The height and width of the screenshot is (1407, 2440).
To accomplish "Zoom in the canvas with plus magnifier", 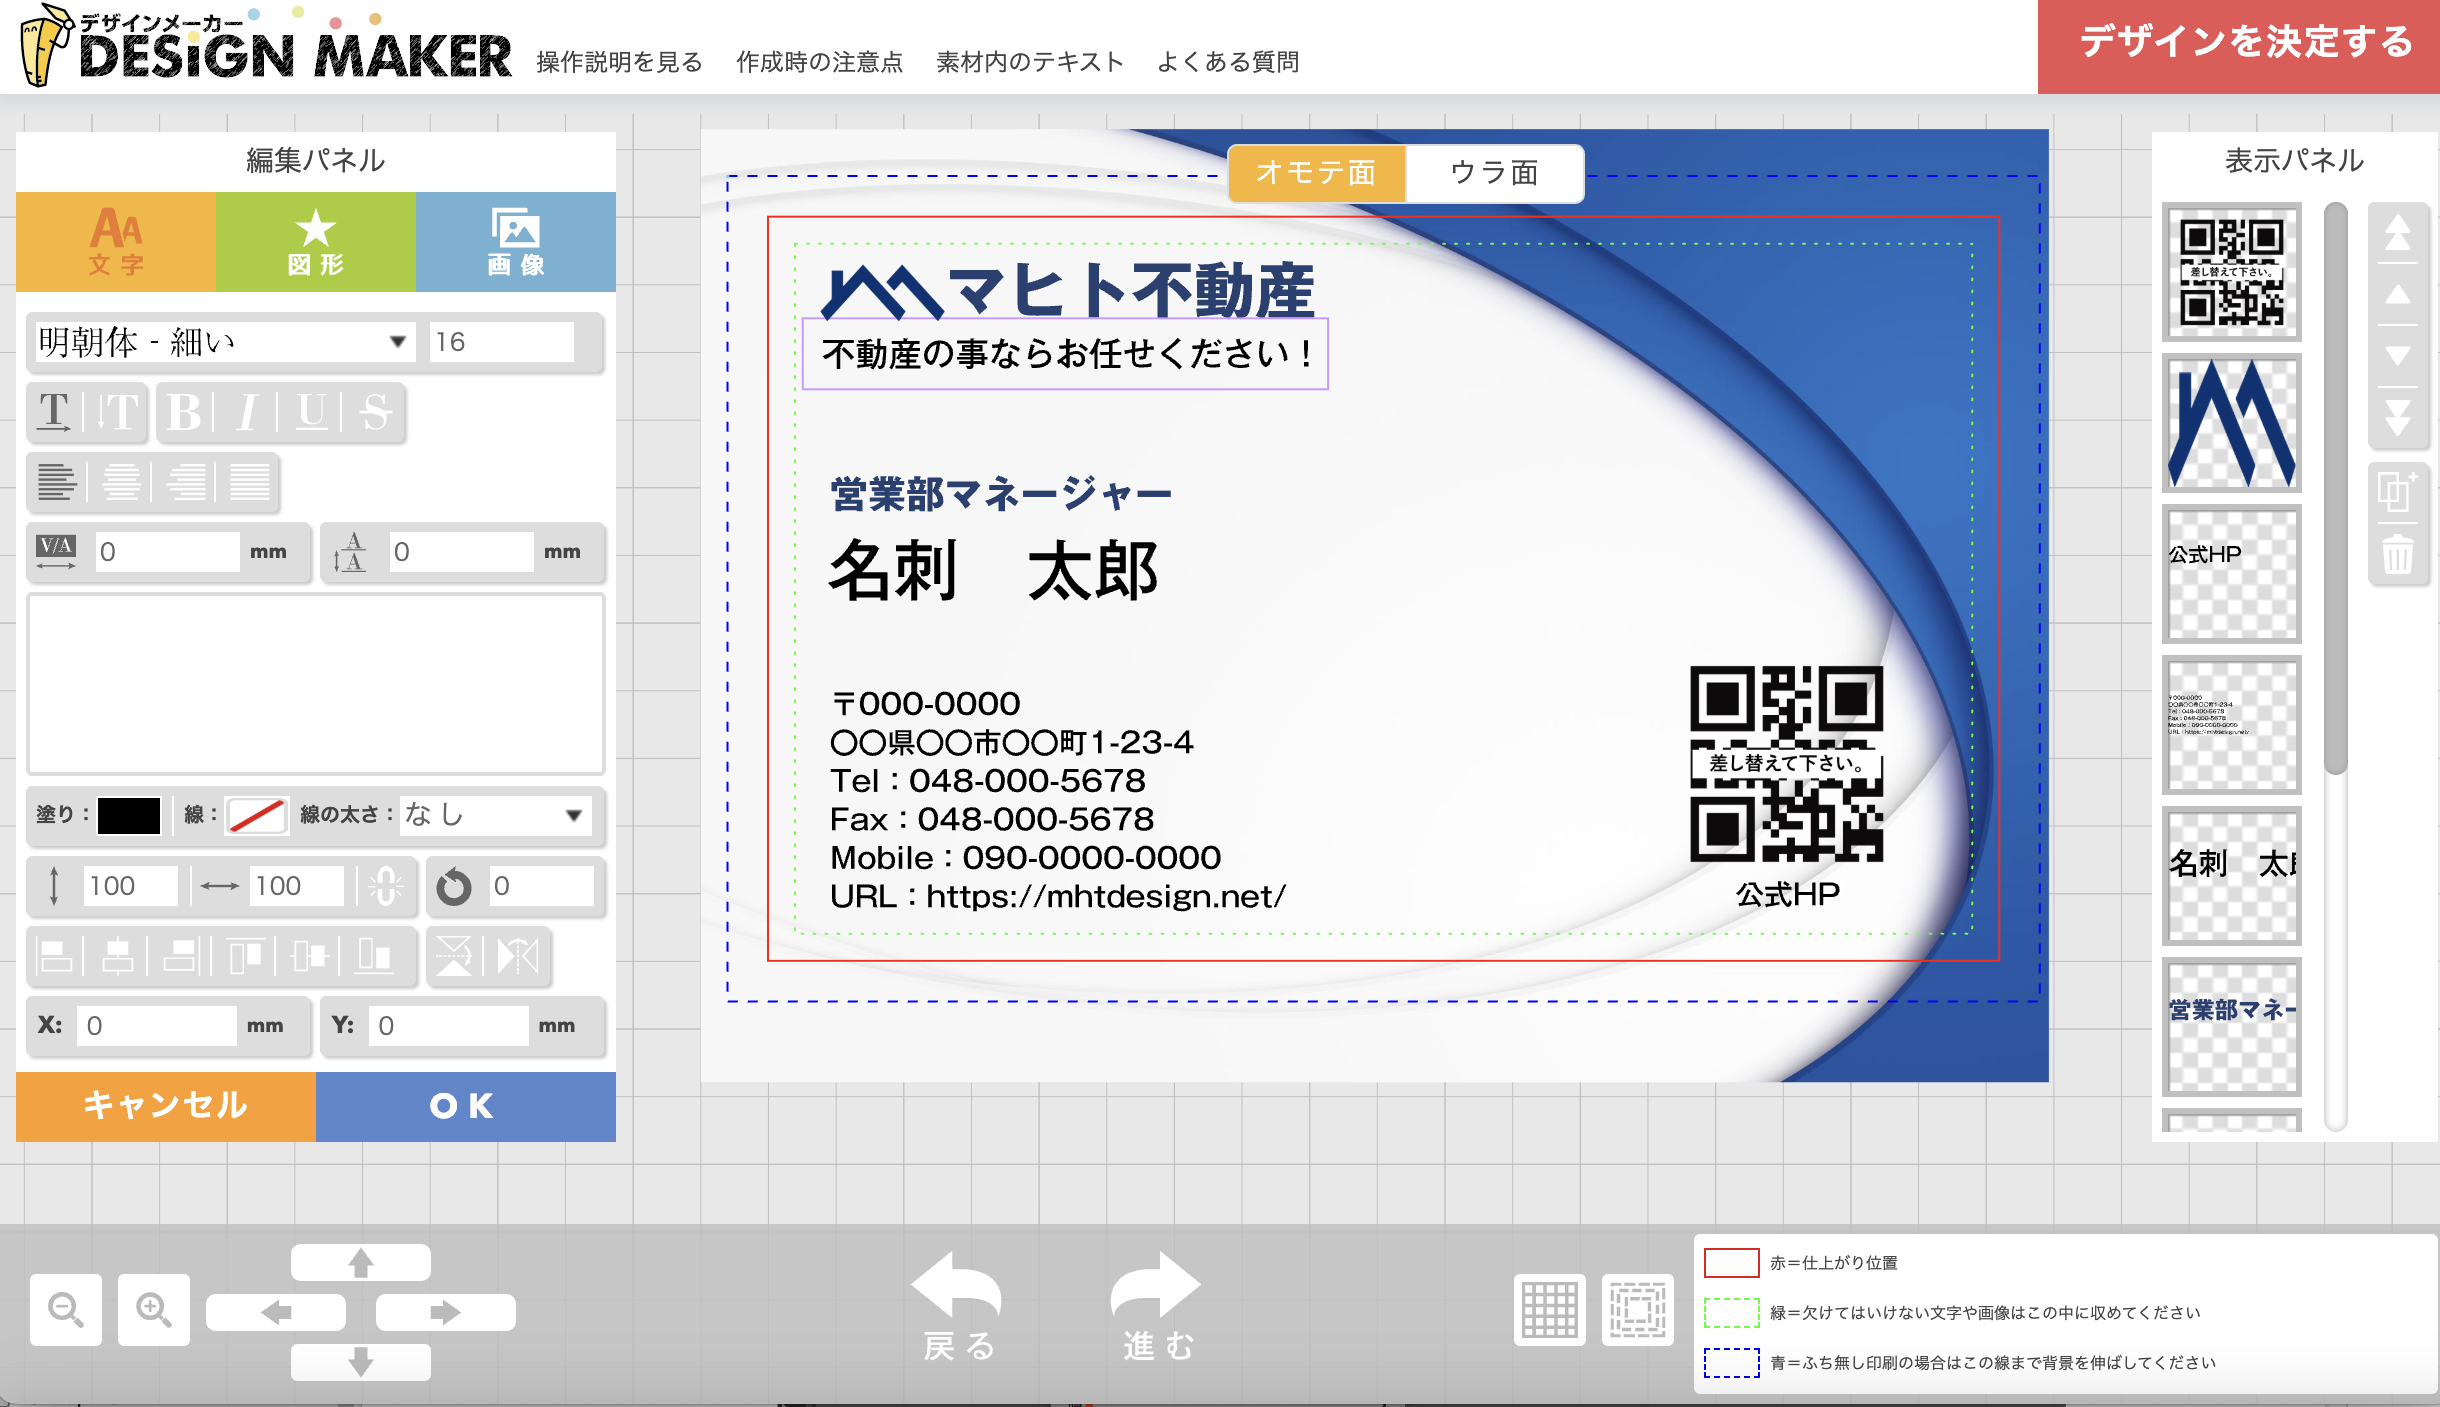I will (x=154, y=1309).
